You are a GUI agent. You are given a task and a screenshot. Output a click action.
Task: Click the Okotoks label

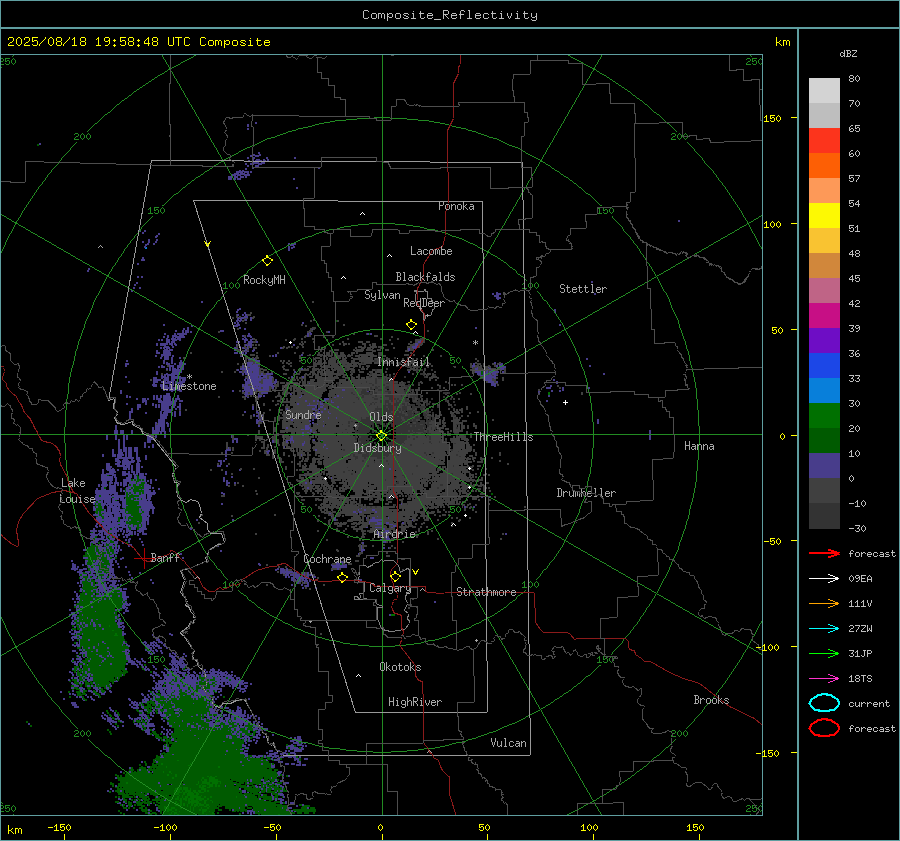click(x=400, y=667)
